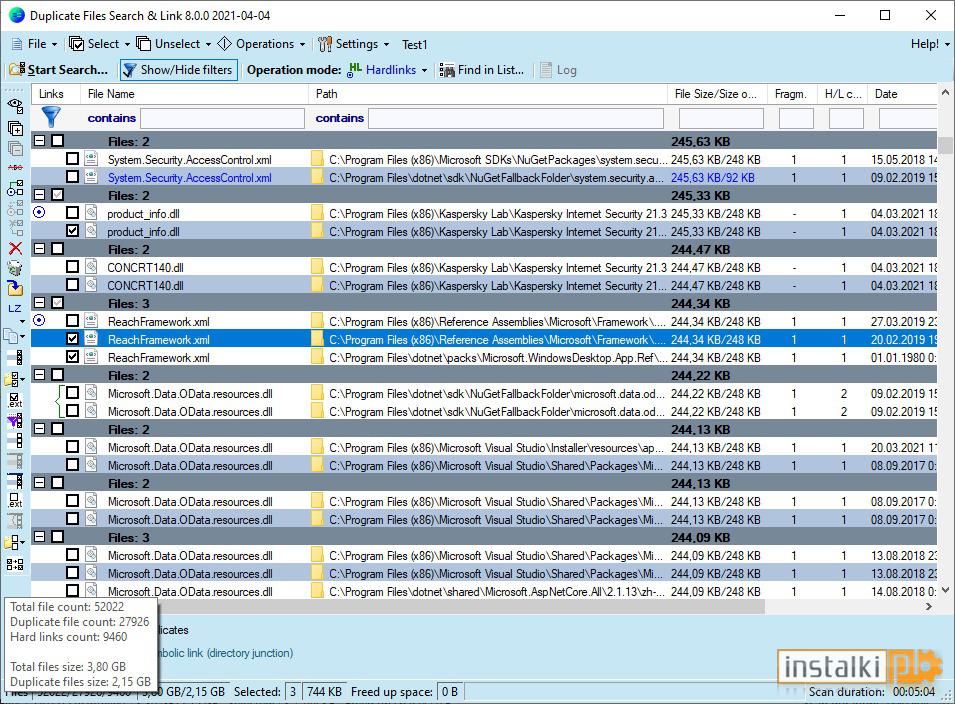Click the 744 KB selected size in status bar
The height and width of the screenshot is (704, 955).
324,692
